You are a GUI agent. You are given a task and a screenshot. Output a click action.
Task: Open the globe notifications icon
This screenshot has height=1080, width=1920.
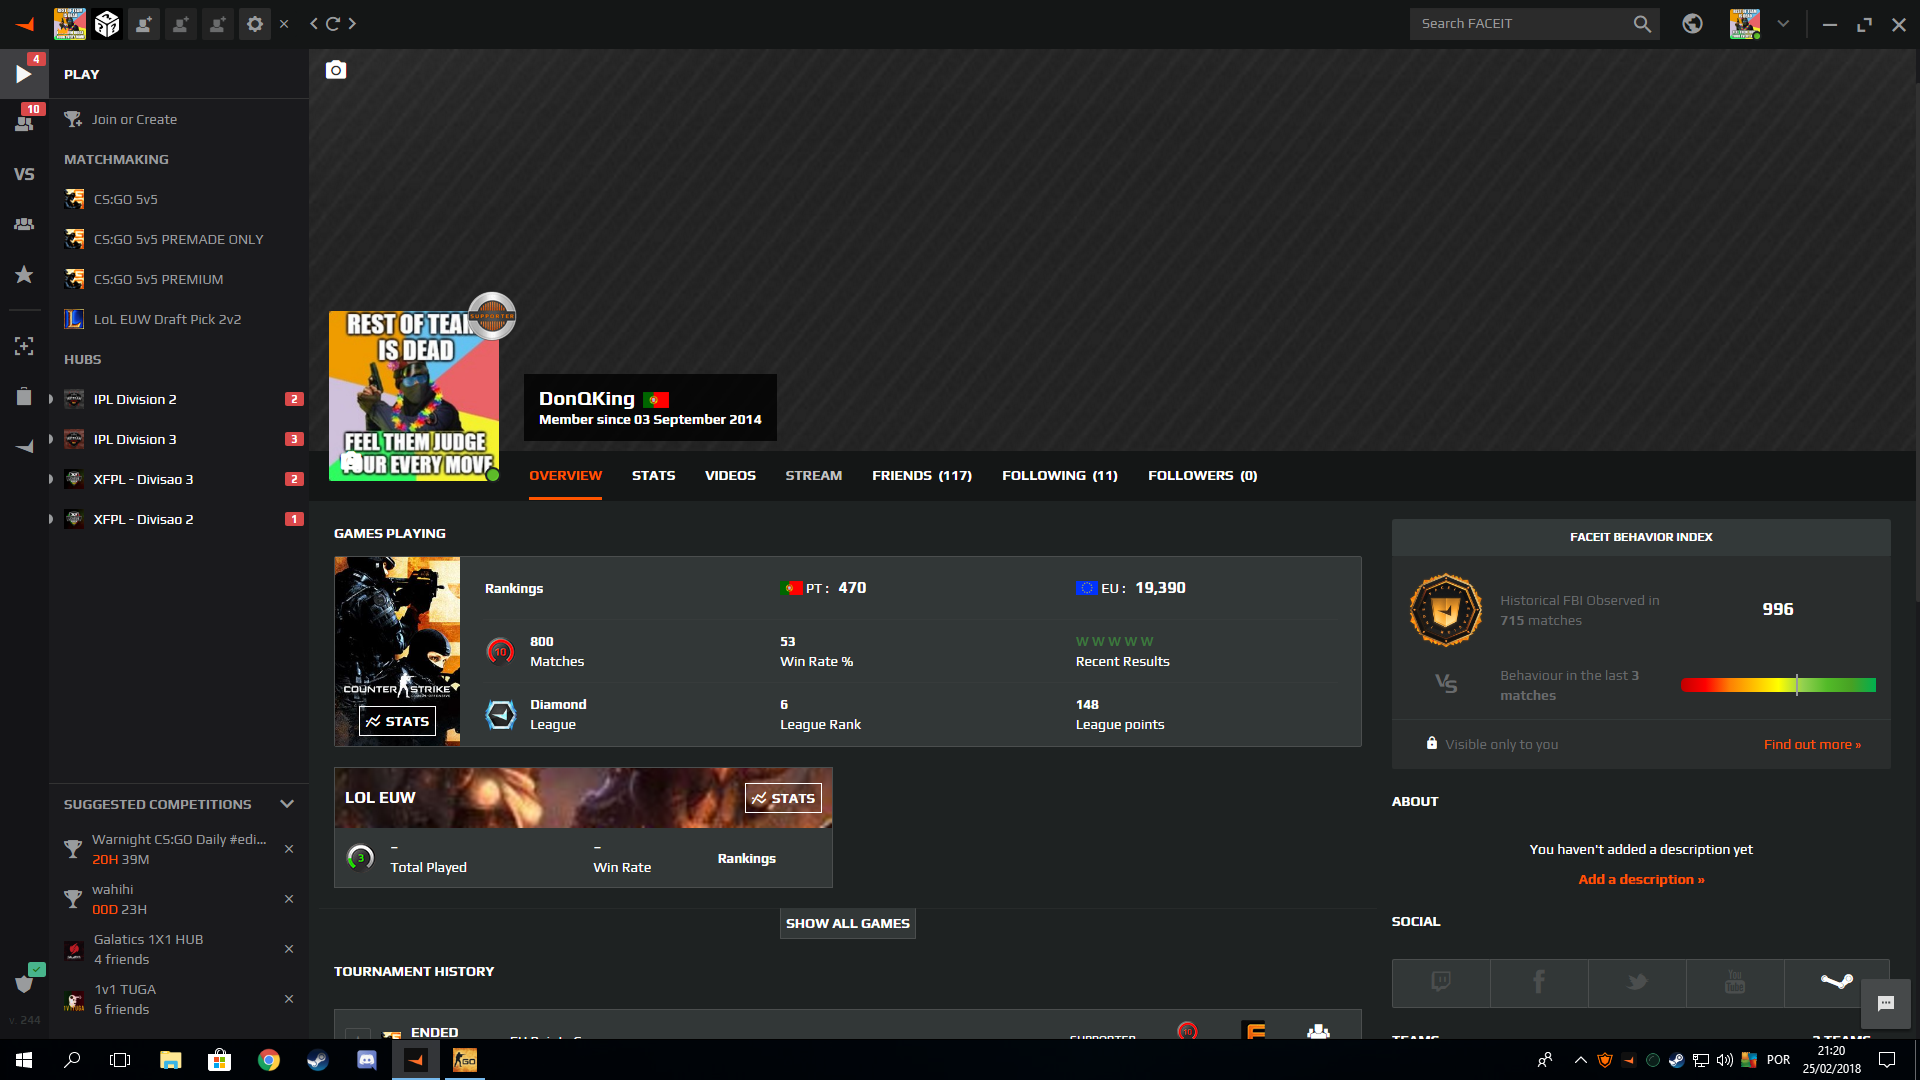(1692, 24)
